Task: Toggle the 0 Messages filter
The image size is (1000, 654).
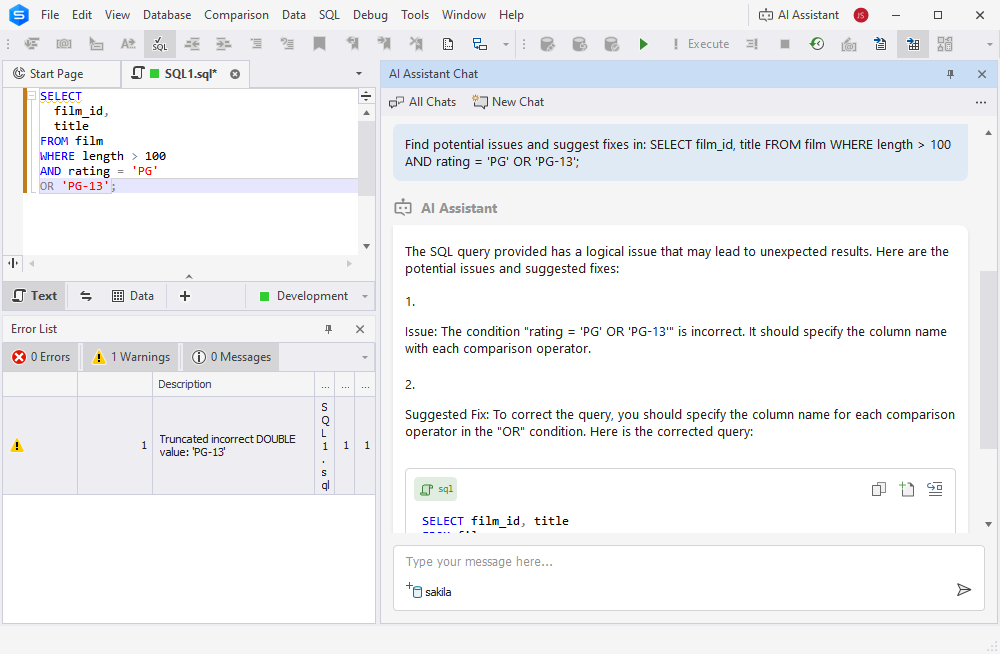Action: coord(230,357)
